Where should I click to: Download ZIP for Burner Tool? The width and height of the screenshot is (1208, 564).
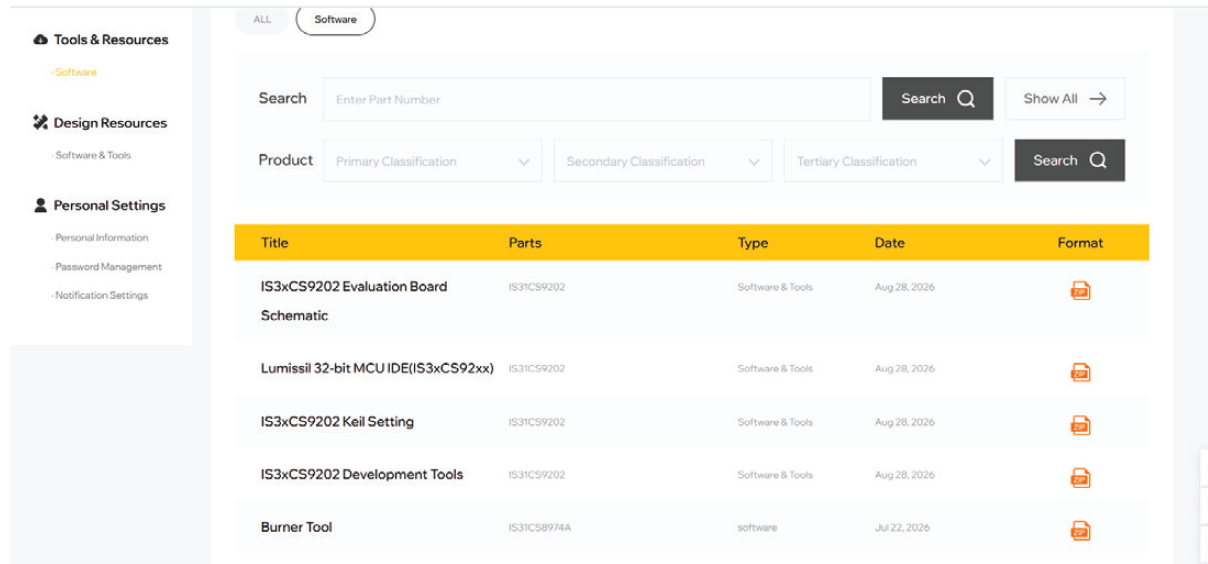pyautogui.click(x=1080, y=531)
